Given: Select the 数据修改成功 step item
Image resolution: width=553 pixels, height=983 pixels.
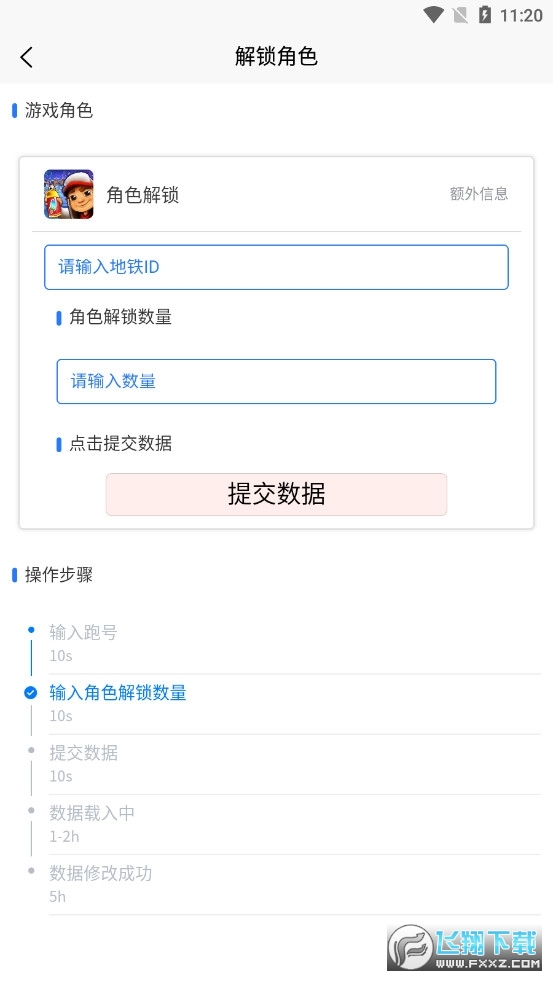Looking at the screenshot, I should coord(295,885).
